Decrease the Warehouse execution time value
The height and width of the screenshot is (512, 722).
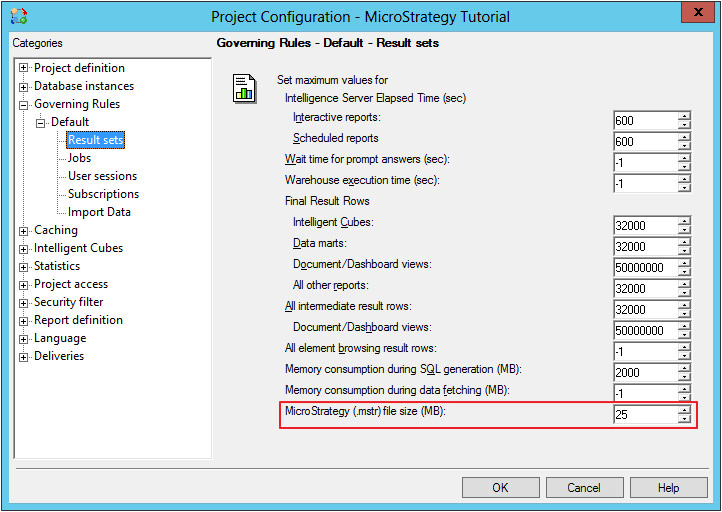tap(684, 188)
